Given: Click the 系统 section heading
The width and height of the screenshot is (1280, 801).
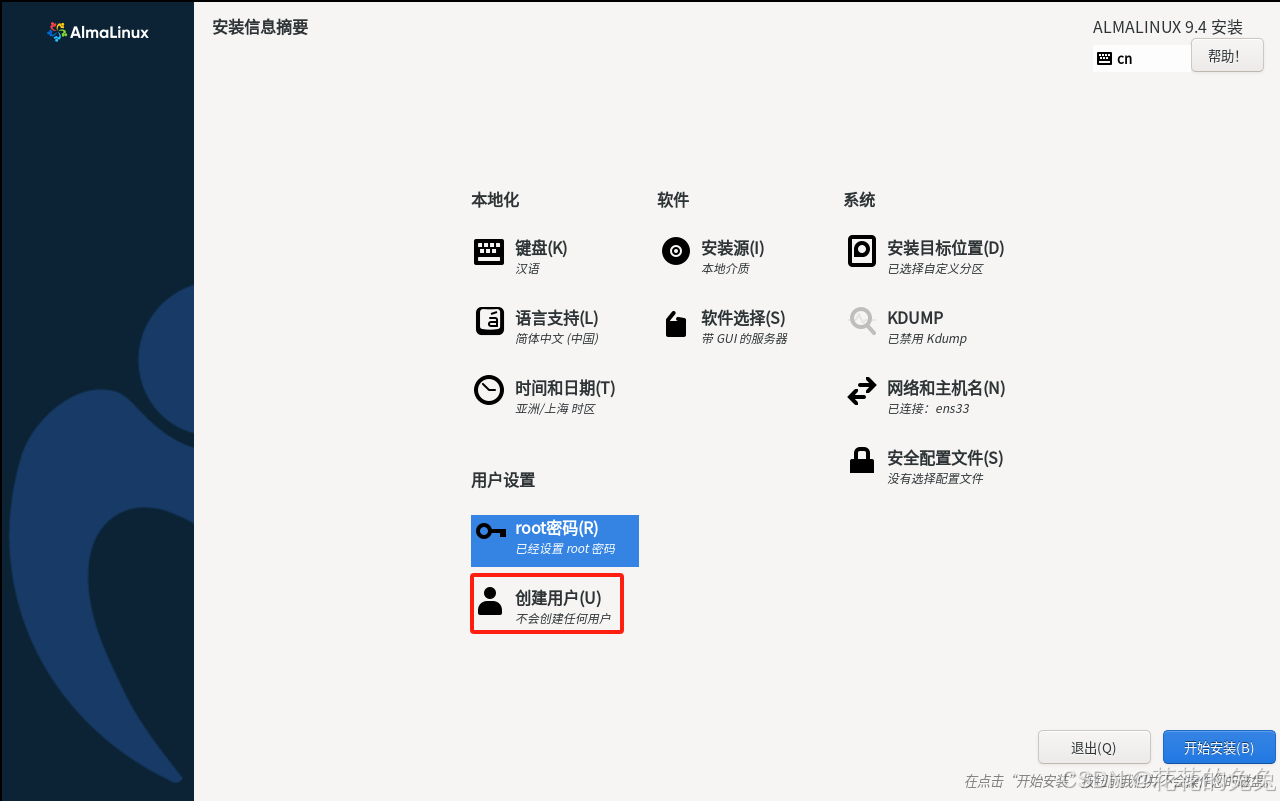Looking at the screenshot, I should coord(859,200).
